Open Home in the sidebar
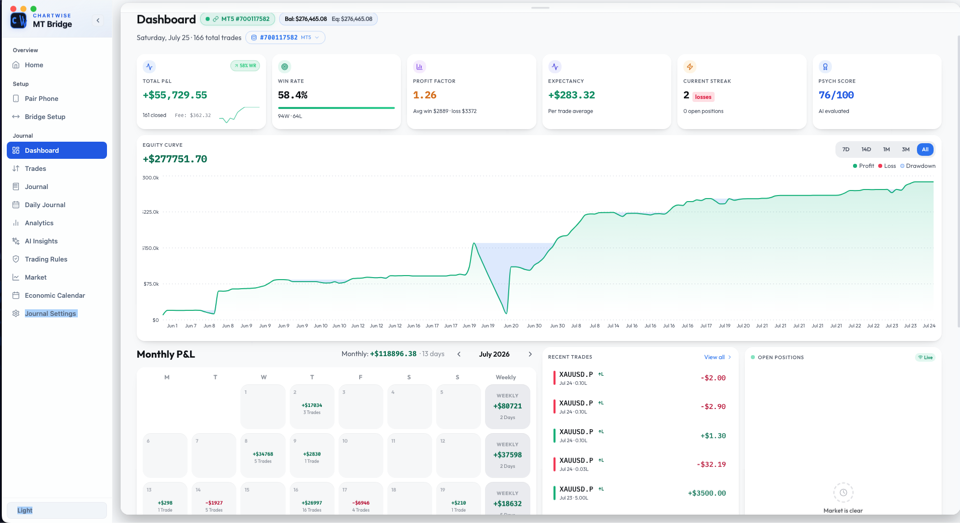The height and width of the screenshot is (523, 960). coord(57,65)
